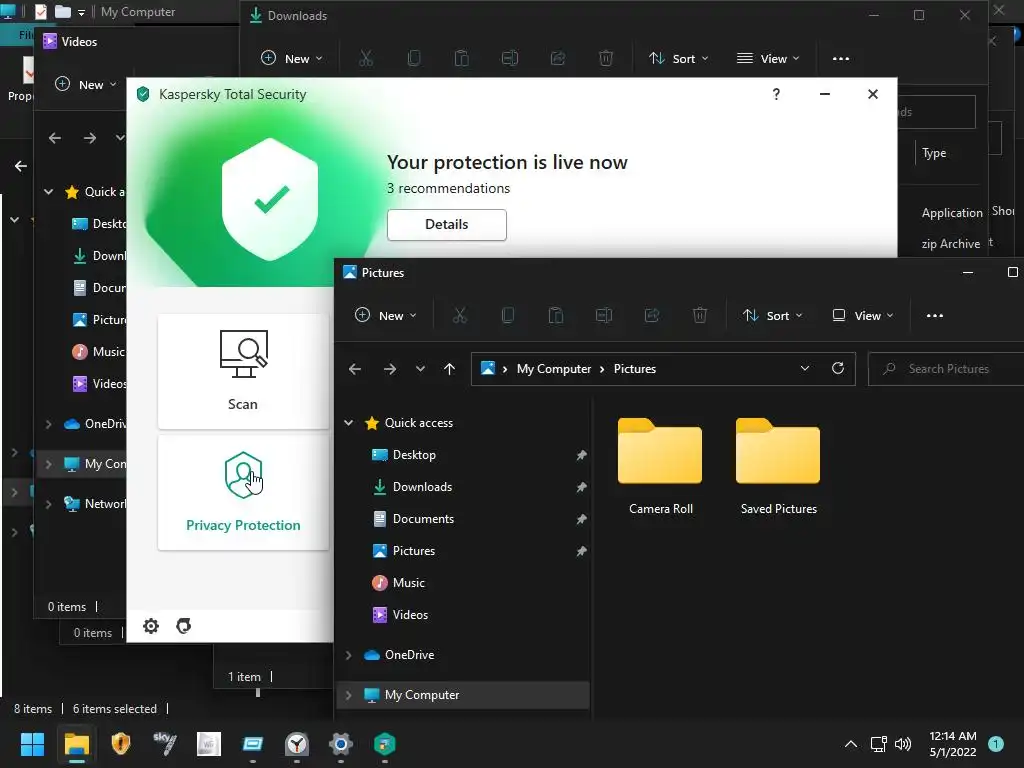Expand Network in Videos window sidebar
This screenshot has height=768, width=1024.
(48, 504)
